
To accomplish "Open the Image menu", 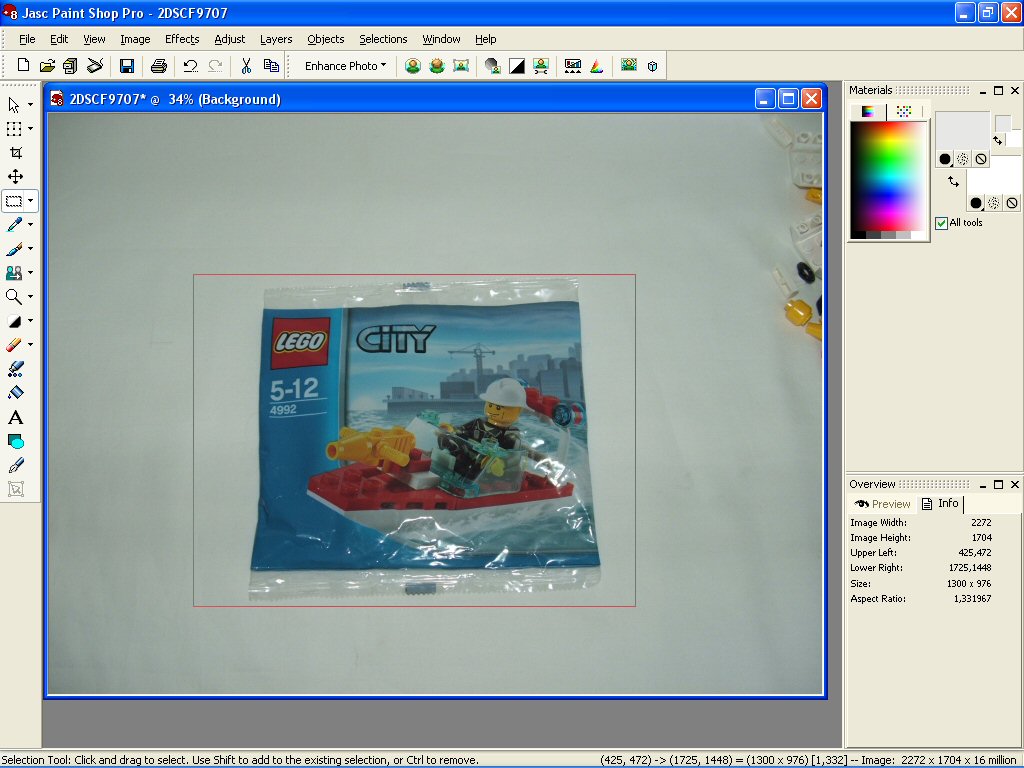I will pos(135,39).
